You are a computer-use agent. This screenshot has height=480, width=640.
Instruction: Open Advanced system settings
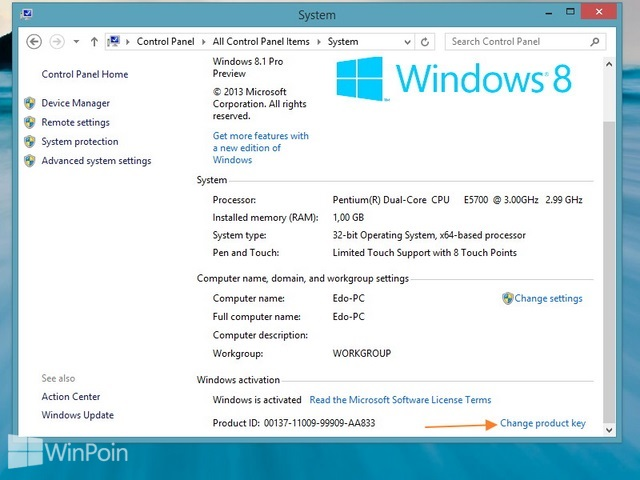[96, 160]
